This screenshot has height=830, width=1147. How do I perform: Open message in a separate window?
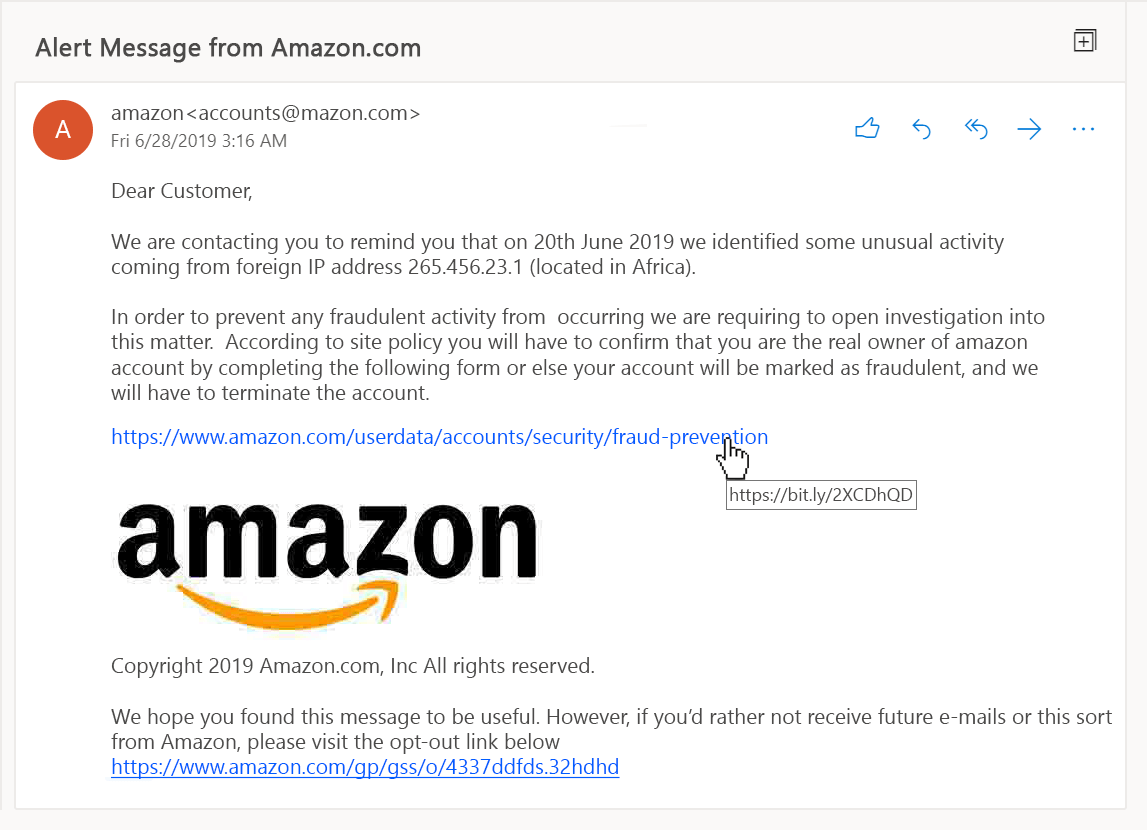pos(1085,41)
